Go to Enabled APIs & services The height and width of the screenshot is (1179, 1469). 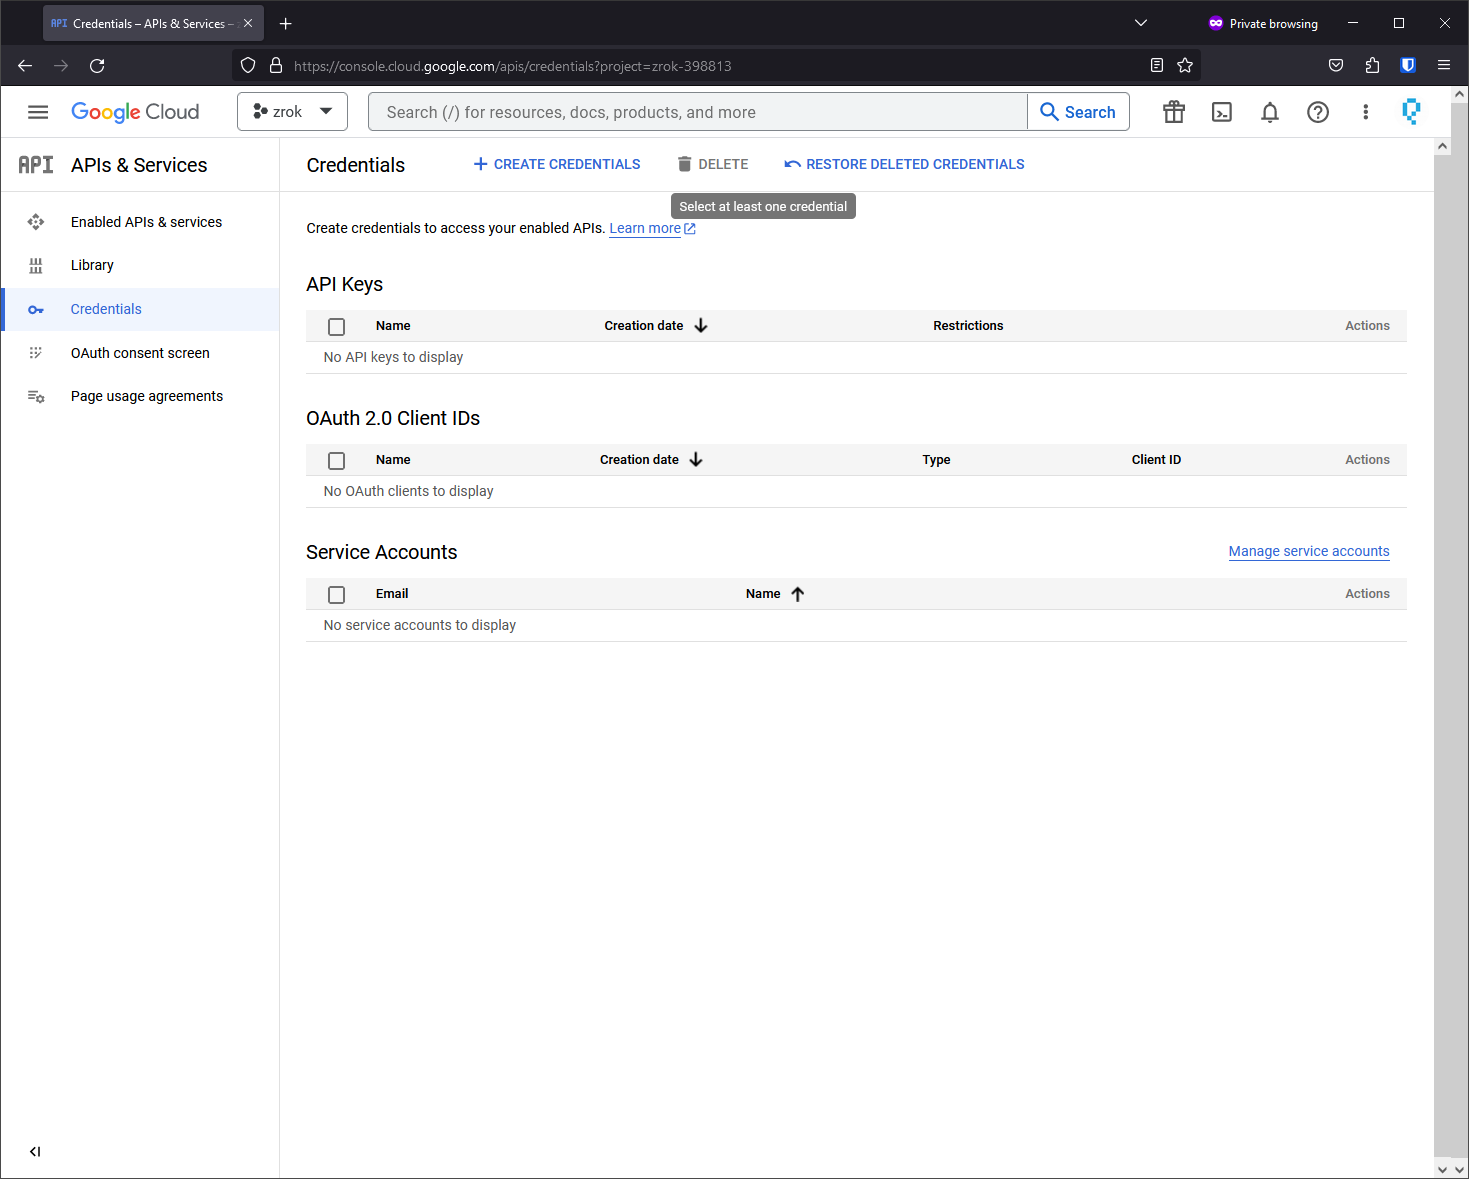coord(146,222)
